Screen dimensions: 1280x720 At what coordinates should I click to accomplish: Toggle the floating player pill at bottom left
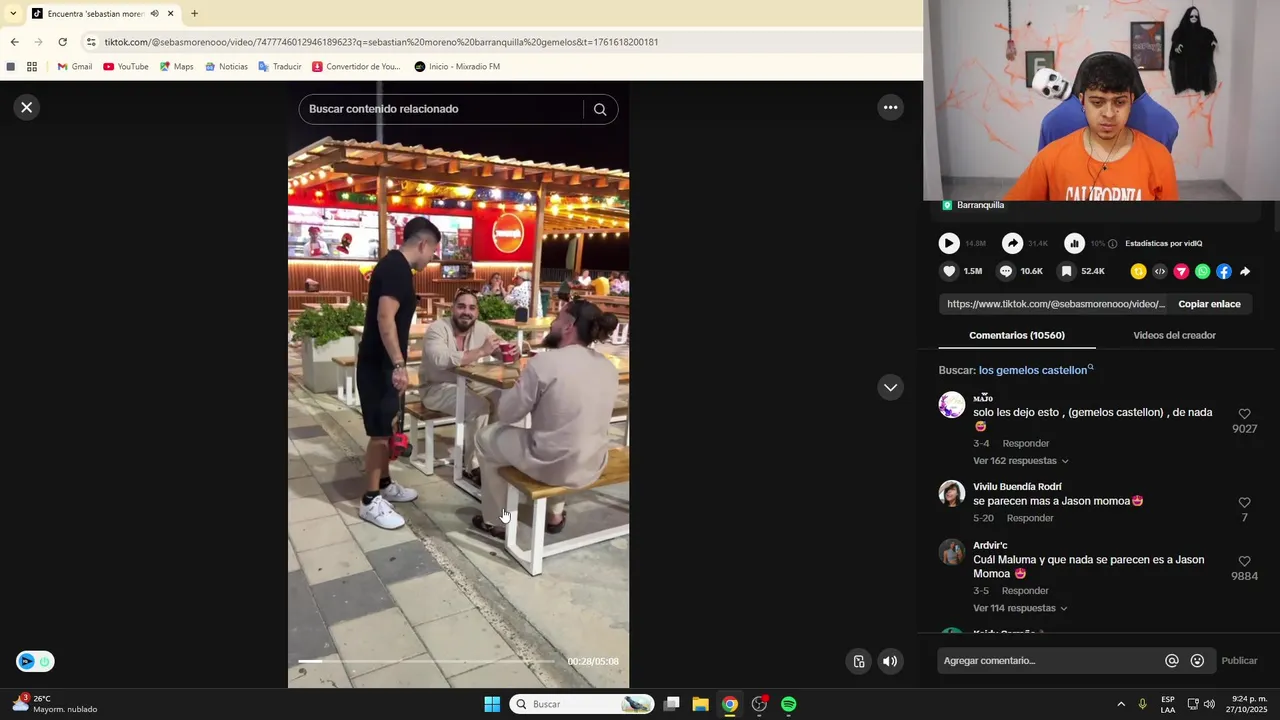coord(35,661)
